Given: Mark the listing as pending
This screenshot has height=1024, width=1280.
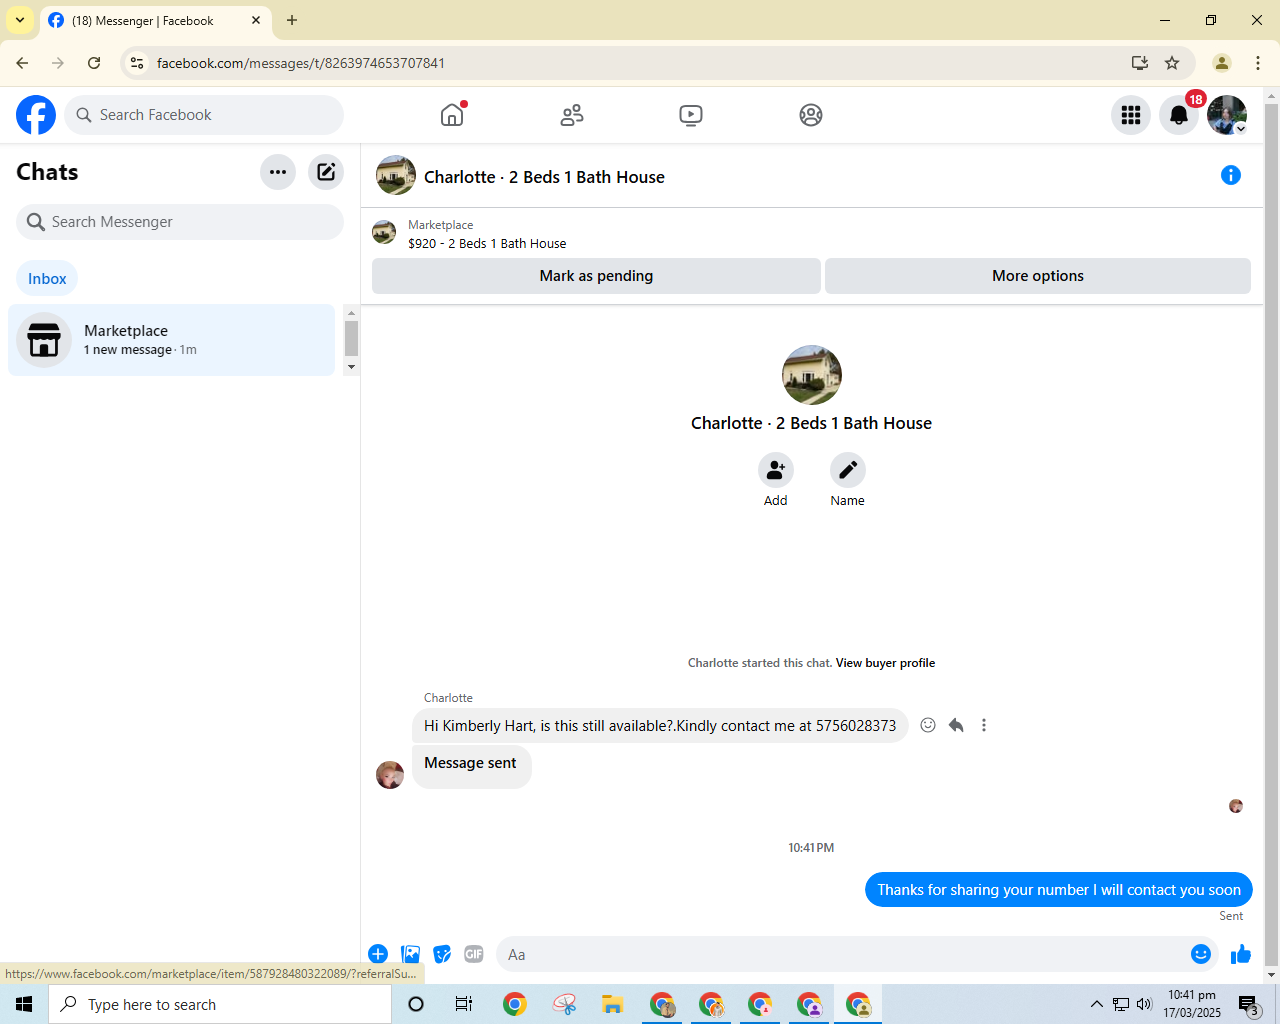Looking at the screenshot, I should pyautogui.click(x=596, y=276).
